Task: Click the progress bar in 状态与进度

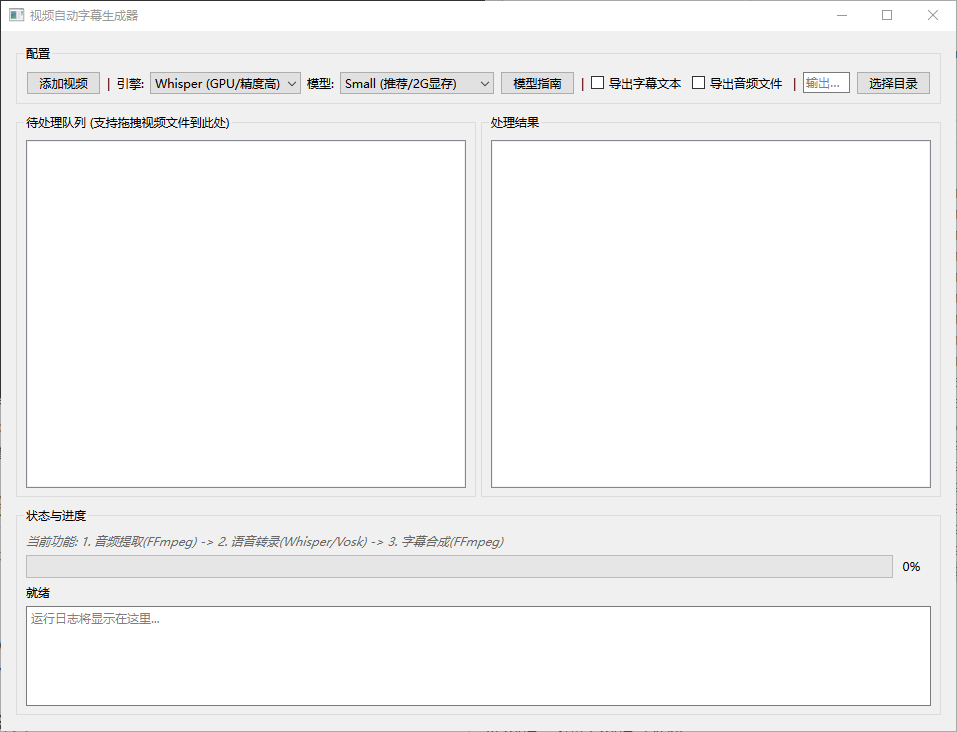Action: (x=459, y=566)
